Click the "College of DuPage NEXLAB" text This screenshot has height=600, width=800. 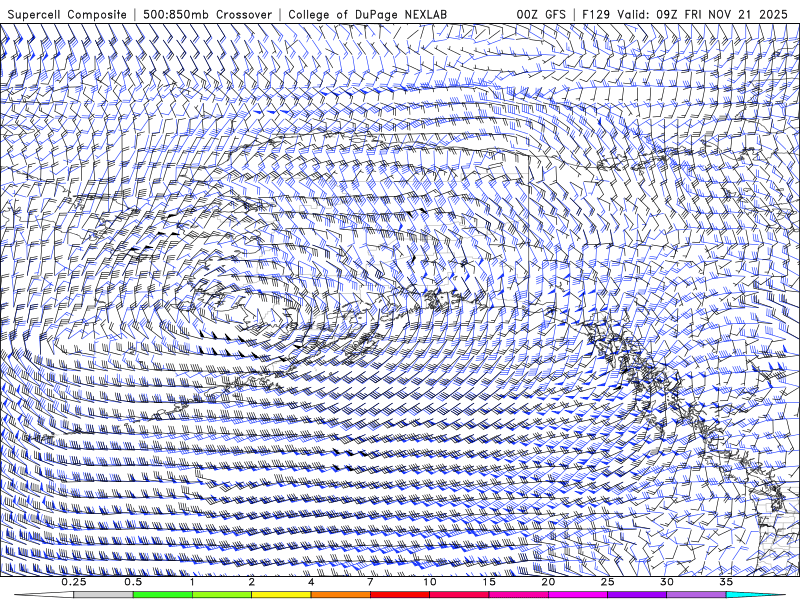(x=367, y=14)
